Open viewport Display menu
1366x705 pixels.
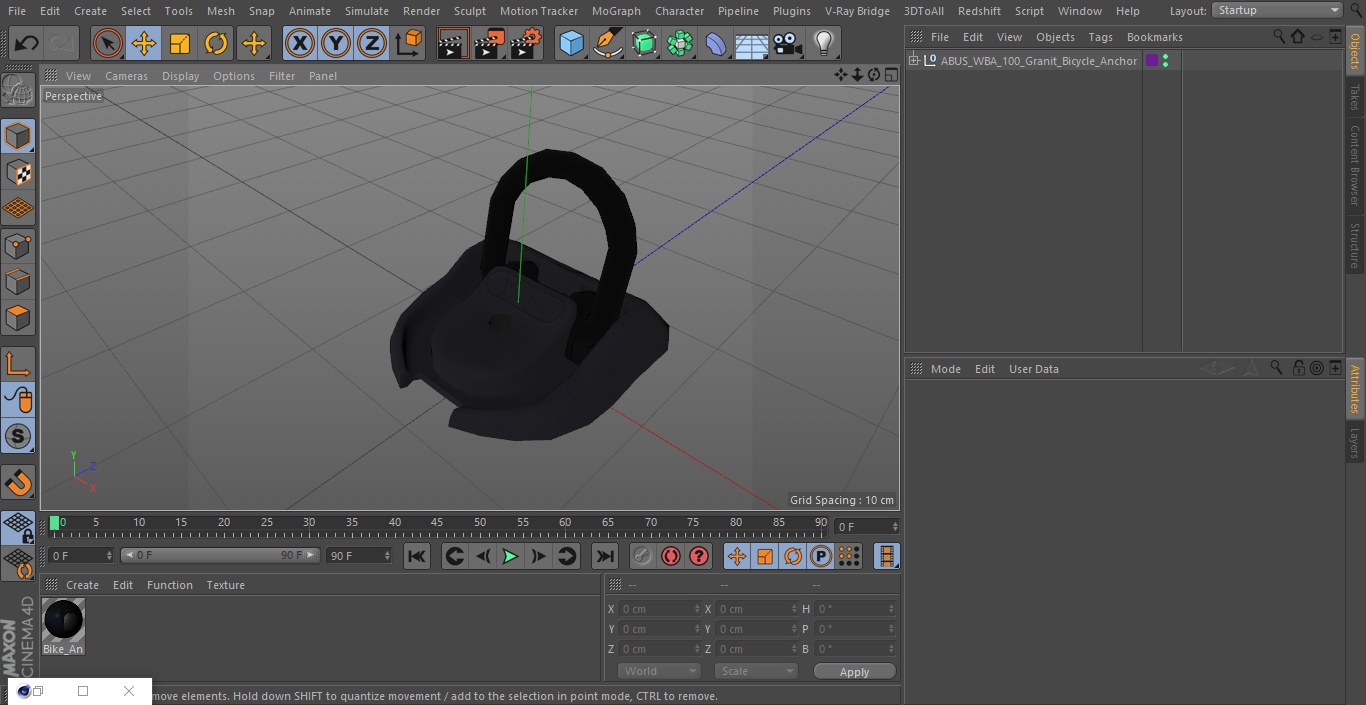180,76
